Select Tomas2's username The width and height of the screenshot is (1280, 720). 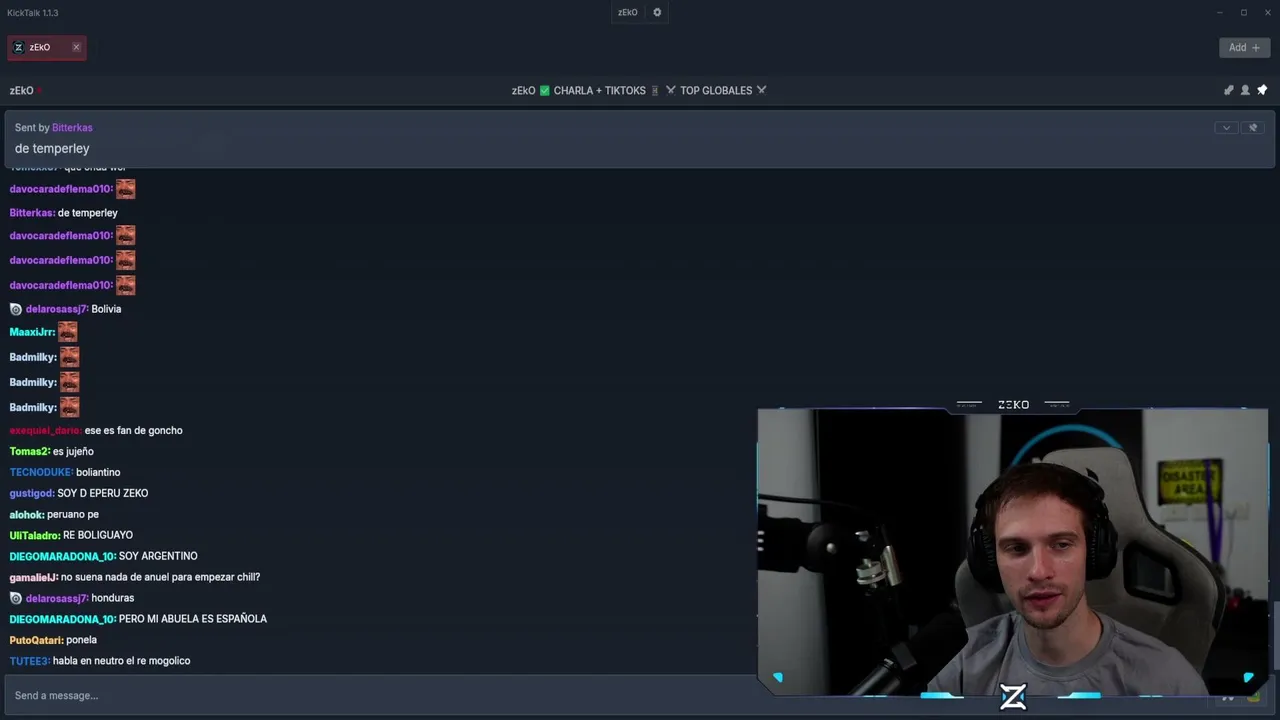30,451
